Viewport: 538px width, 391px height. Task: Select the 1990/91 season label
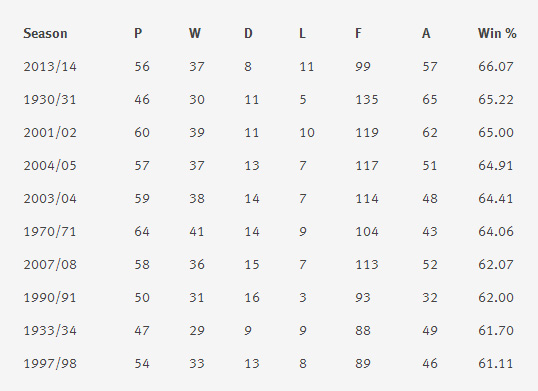pyautogui.click(x=50, y=297)
